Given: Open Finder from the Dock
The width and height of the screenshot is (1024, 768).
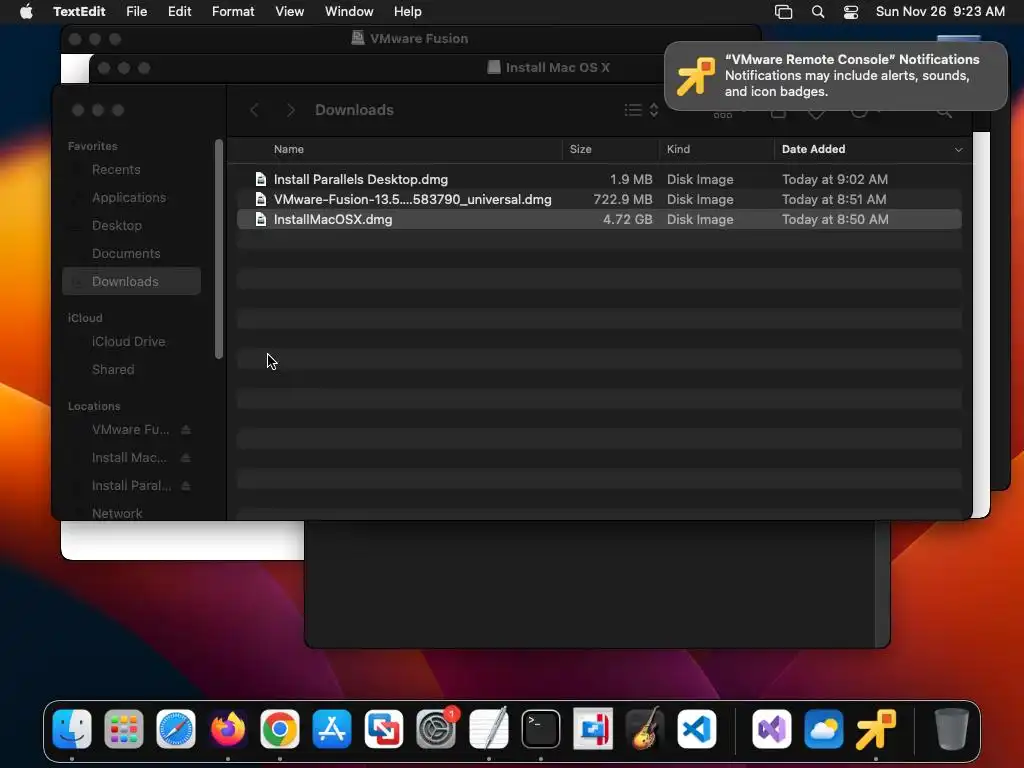Looking at the screenshot, I should click(x=72, y=729).
